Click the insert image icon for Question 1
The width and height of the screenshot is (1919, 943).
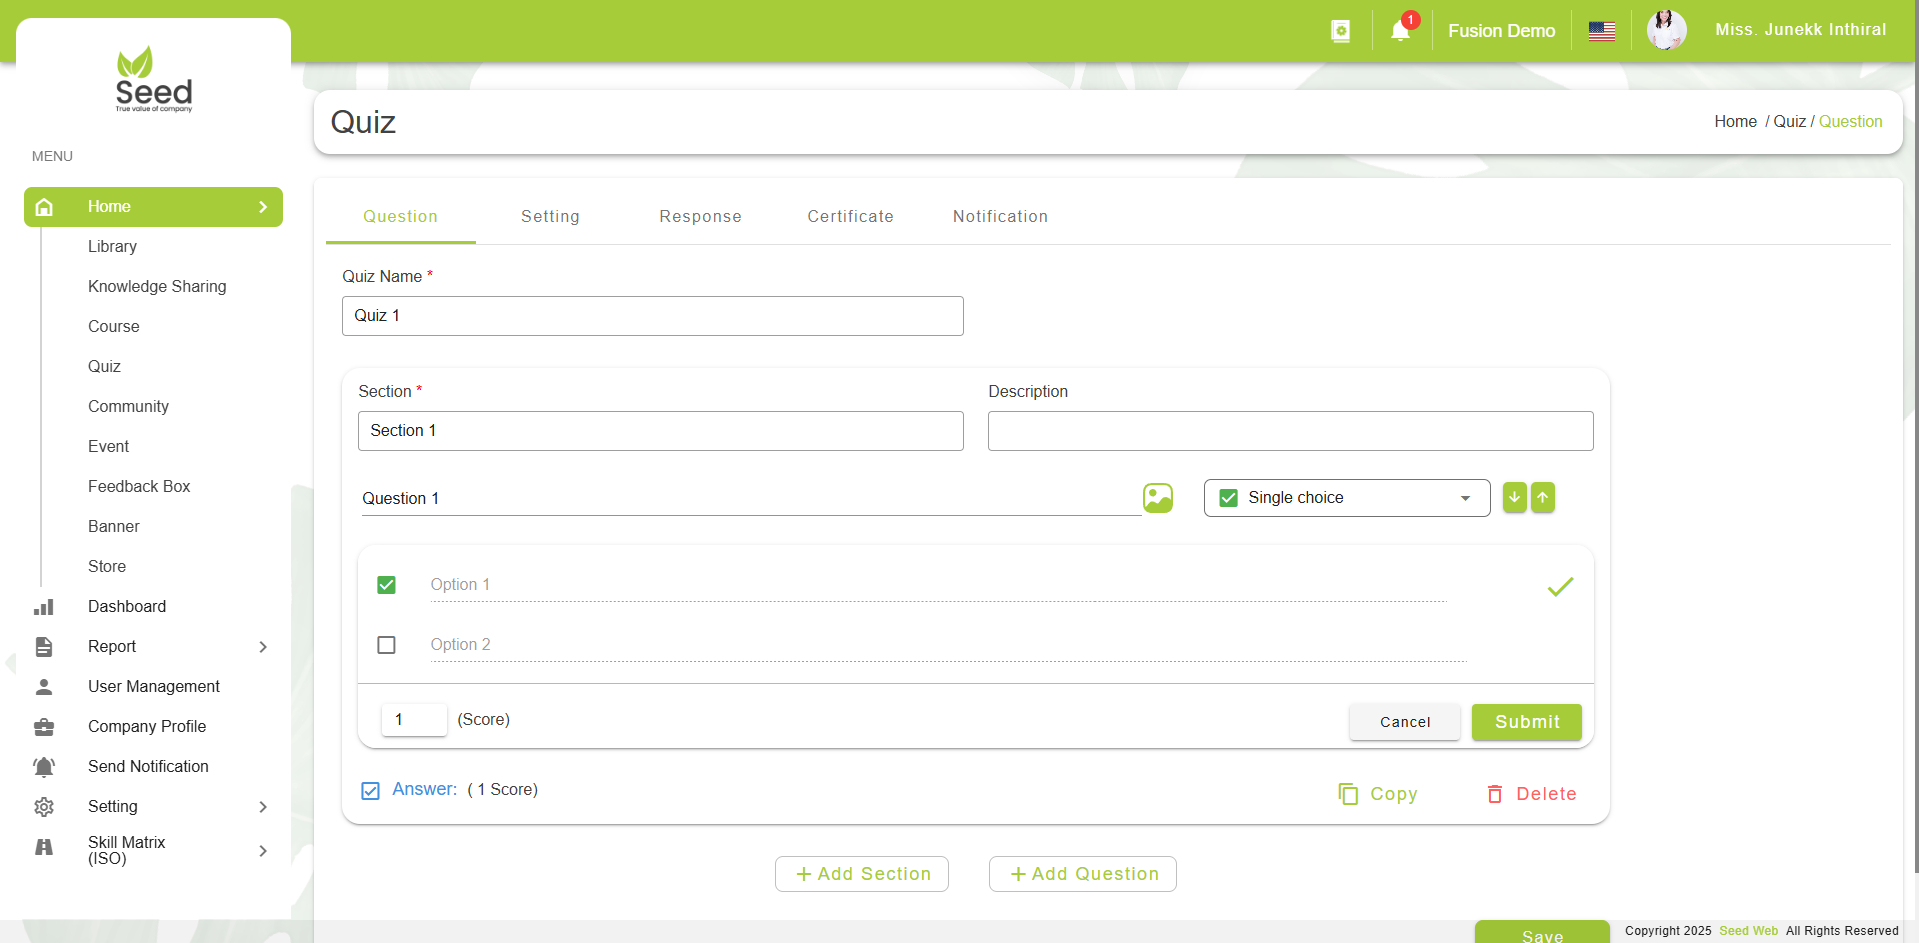(x=1157, y=498)
